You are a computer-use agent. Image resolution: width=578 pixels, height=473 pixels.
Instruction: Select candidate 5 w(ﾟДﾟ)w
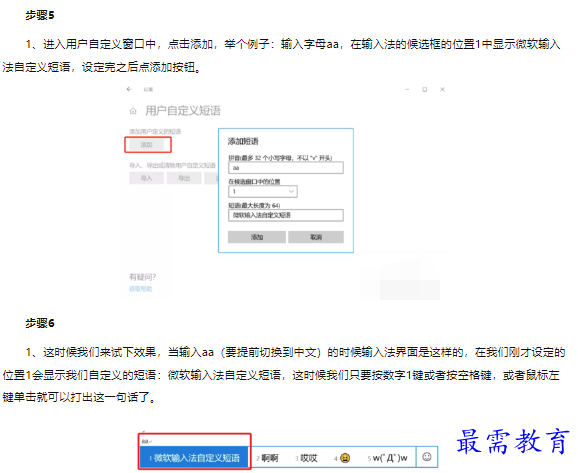[x=387, y=458]
